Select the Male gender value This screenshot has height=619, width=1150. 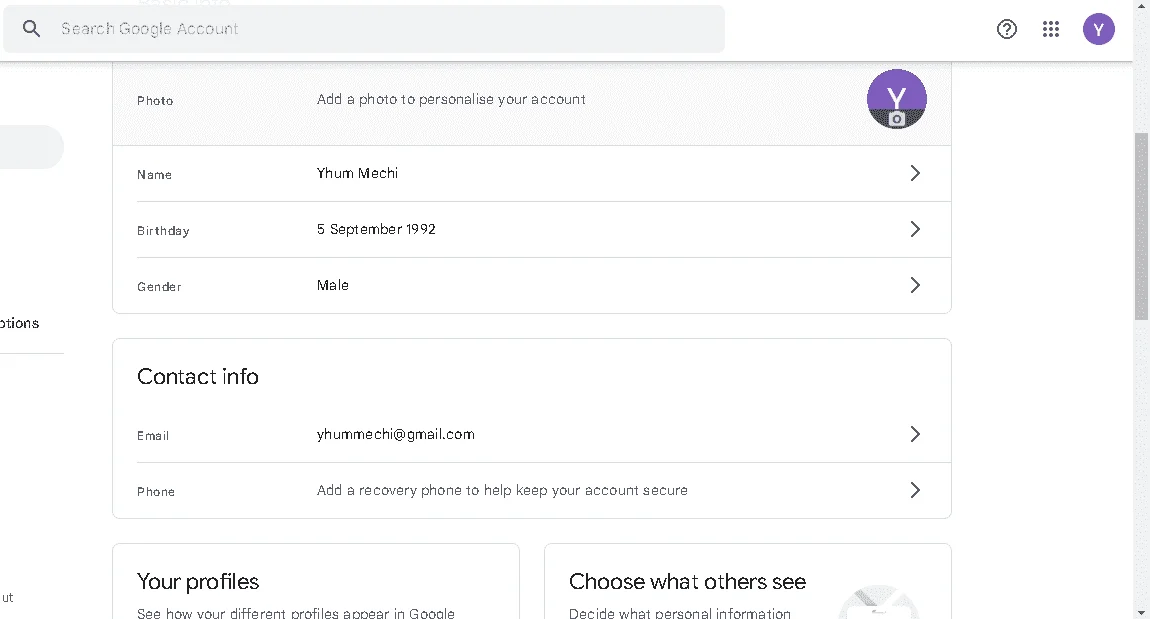pos(332,285)
